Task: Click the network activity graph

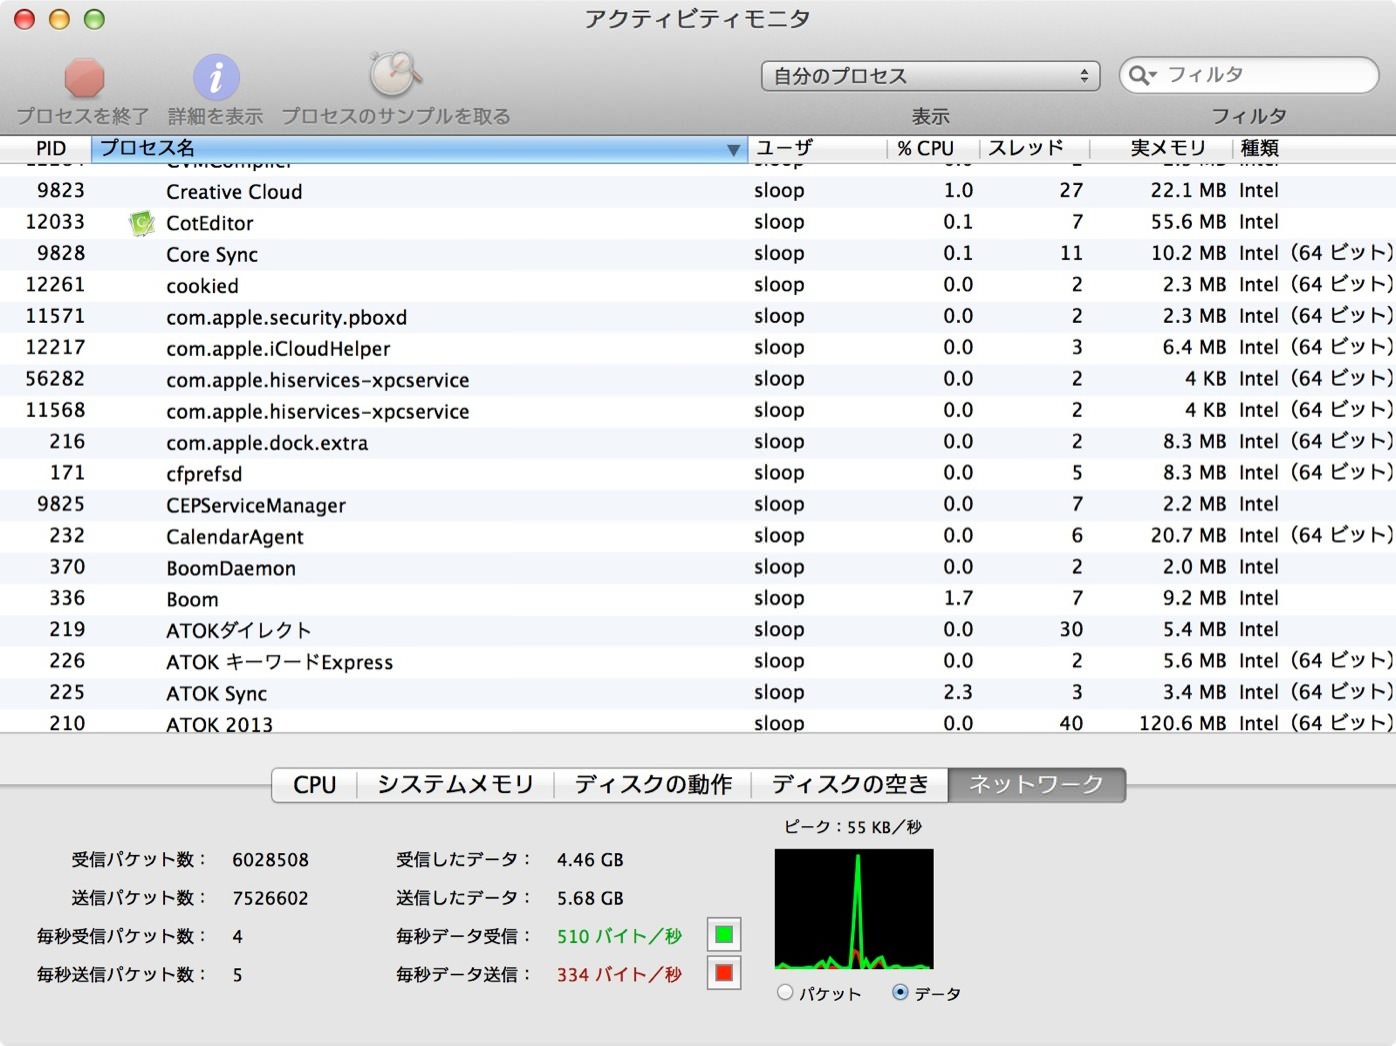Action: click(x=854, y=909)
